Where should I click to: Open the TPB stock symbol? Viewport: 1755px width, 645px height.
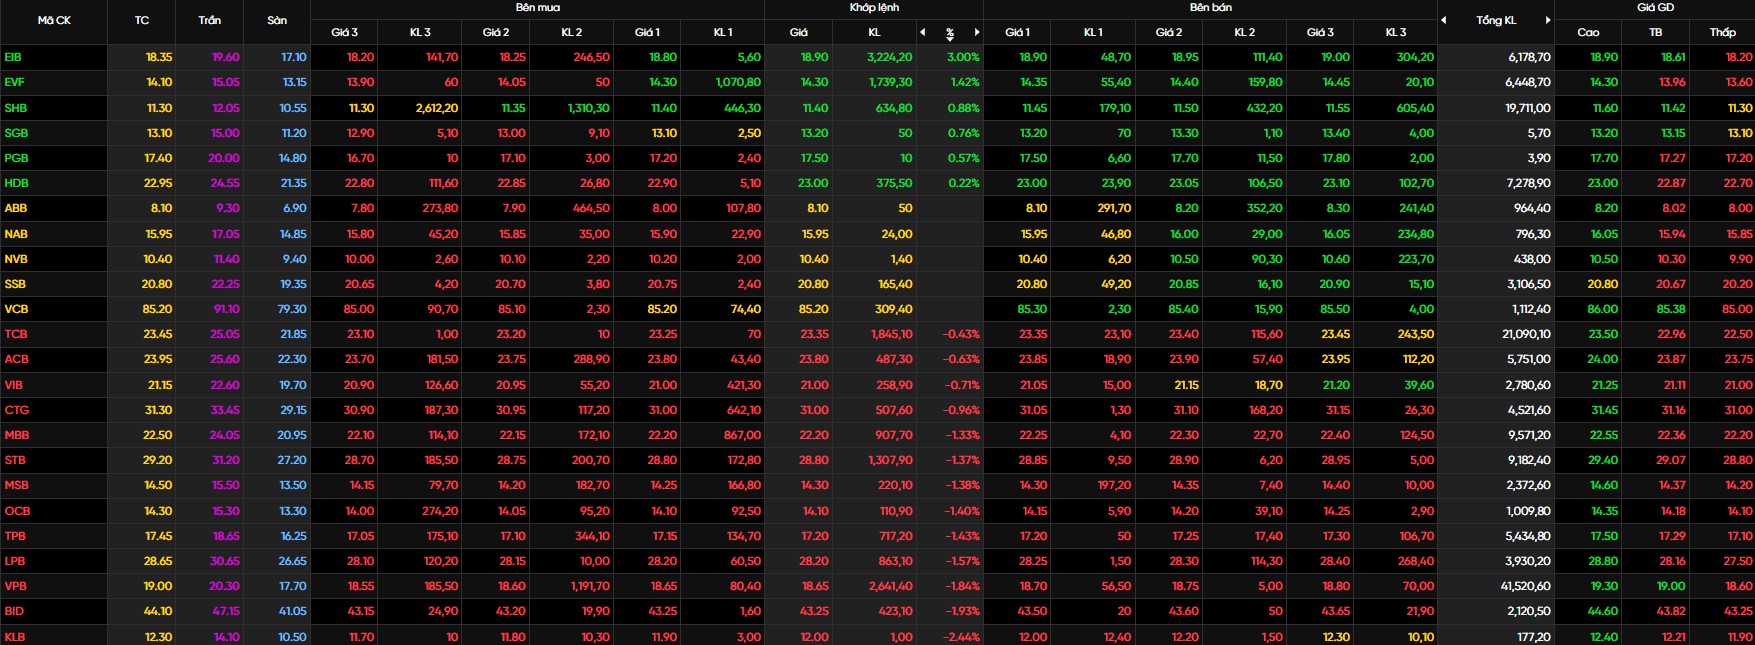(x=15, y=536)
